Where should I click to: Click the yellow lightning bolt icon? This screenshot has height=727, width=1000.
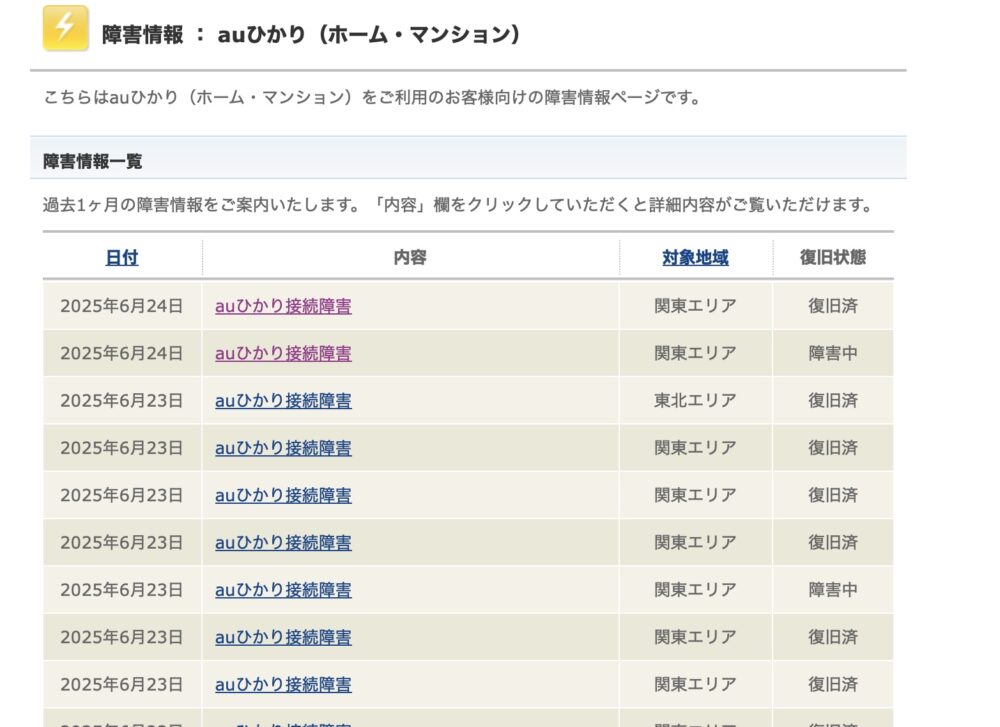pyautogui.click(x=65, y=28)
